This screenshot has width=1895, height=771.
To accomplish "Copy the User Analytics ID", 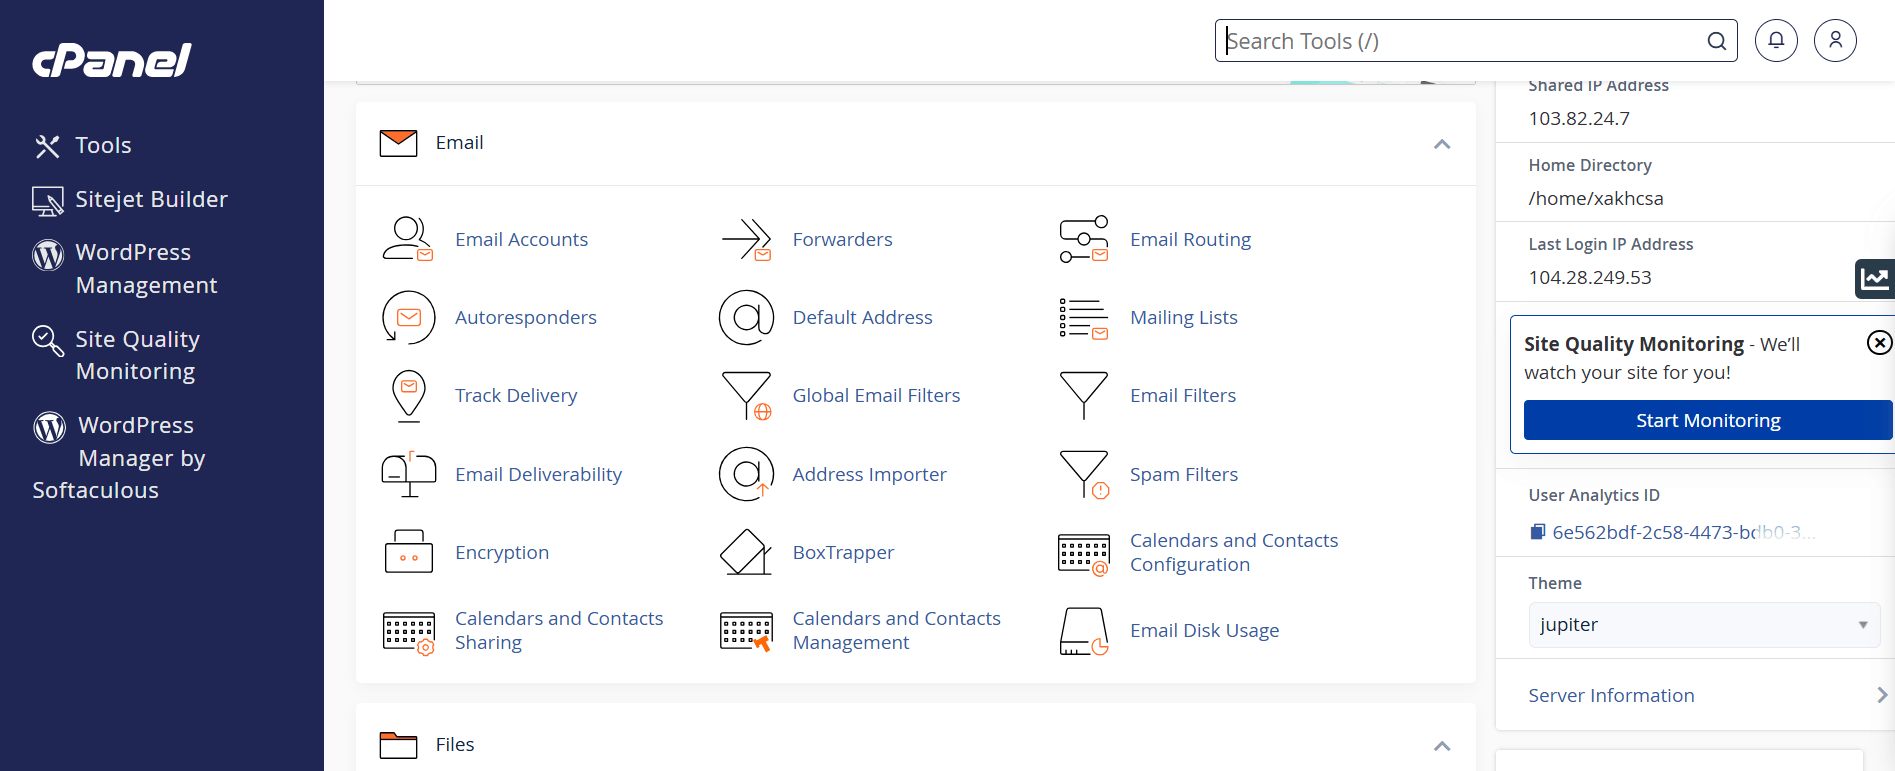I will [1538, 532].
